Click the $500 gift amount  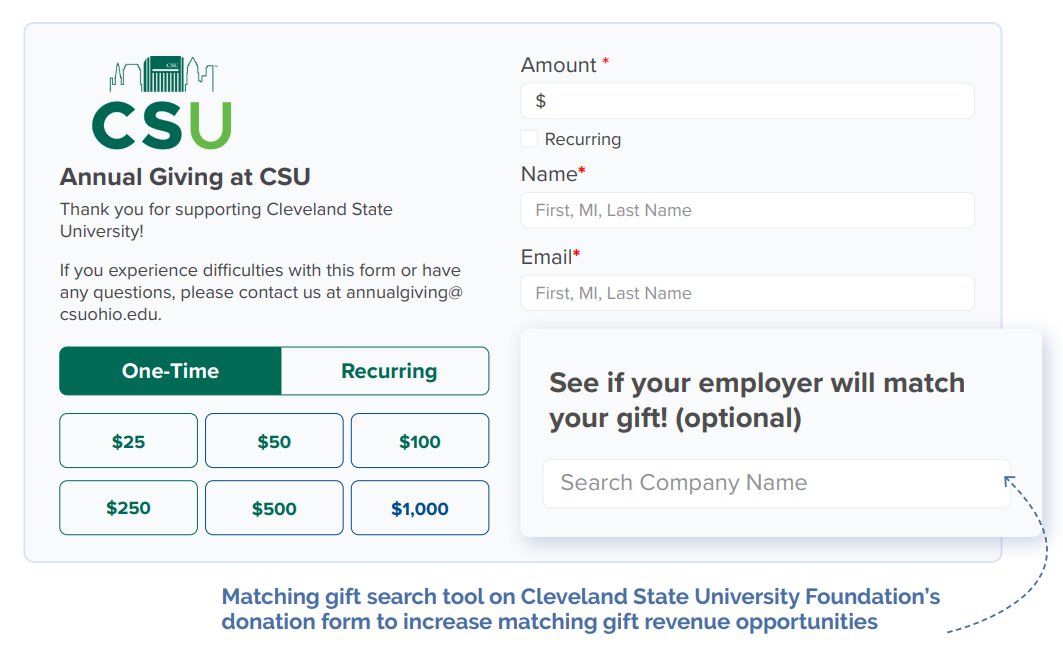pyautogui.click(x=274, y=507)
